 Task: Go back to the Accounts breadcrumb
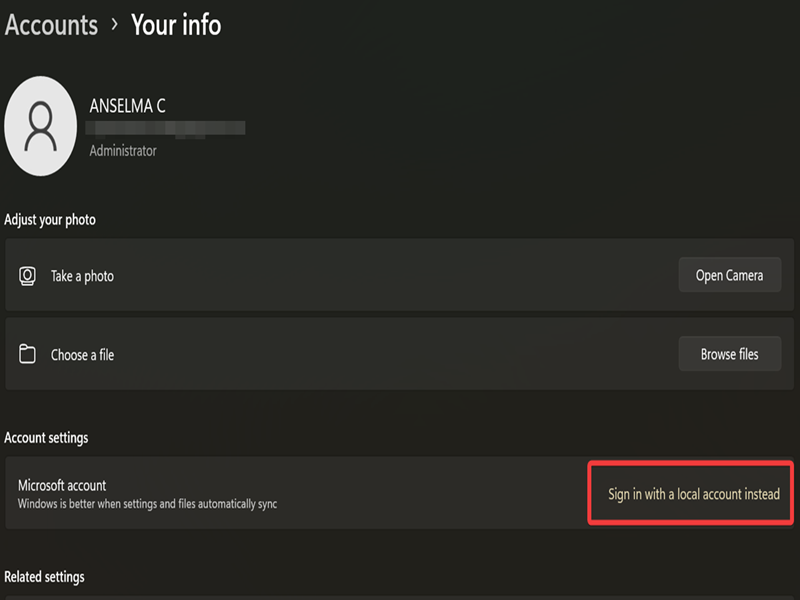tap(51, 24)
